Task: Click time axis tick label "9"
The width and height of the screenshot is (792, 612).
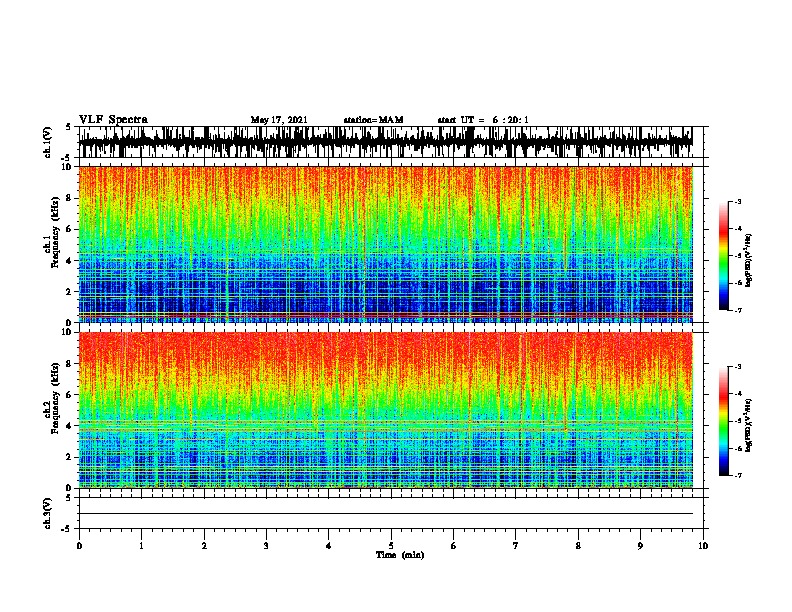Action: (x=640, y=545)
